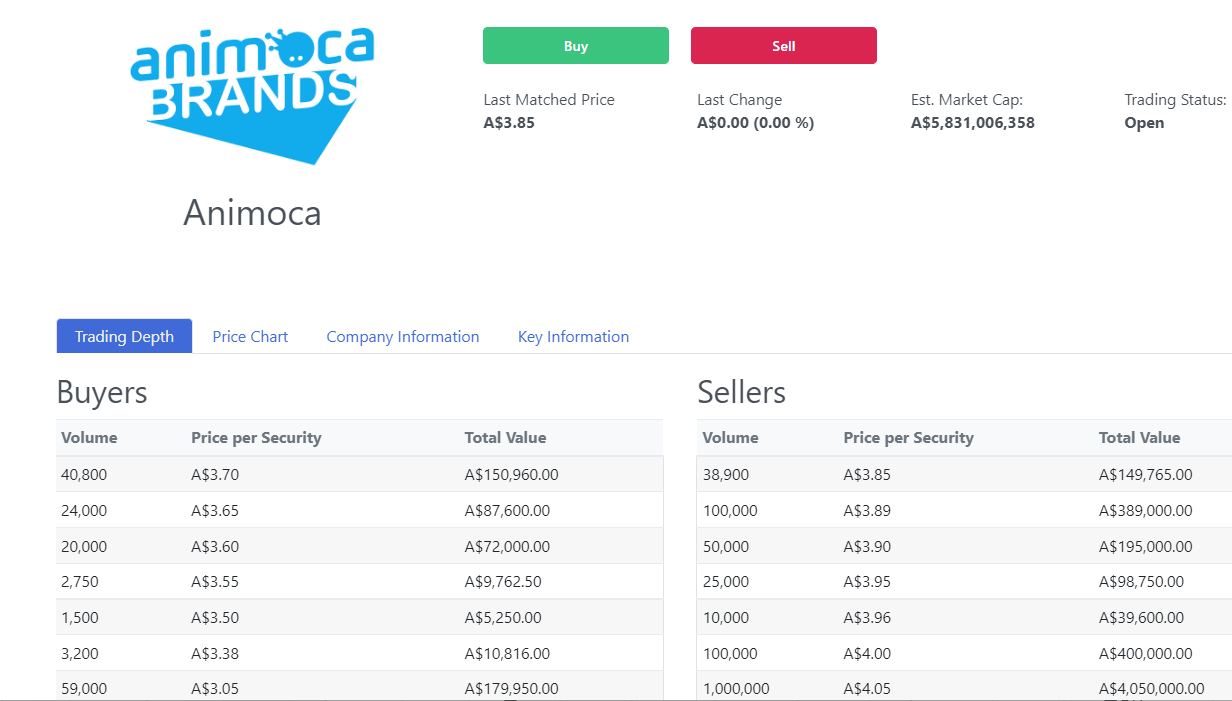Select seller volume 38,900
Screen dimensions: 1232x701
pyautogui.click(x=726, y=475)
